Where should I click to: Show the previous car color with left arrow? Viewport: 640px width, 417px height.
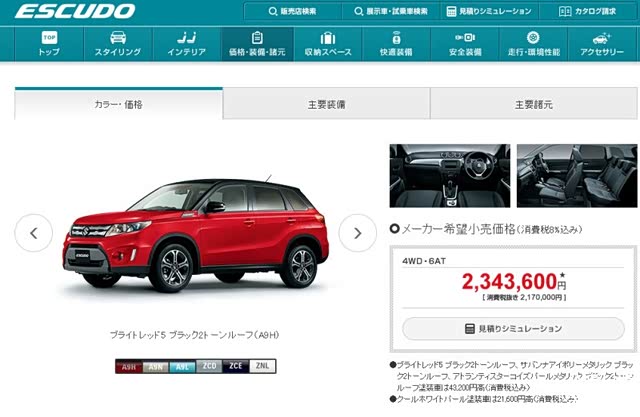point(33,233)
